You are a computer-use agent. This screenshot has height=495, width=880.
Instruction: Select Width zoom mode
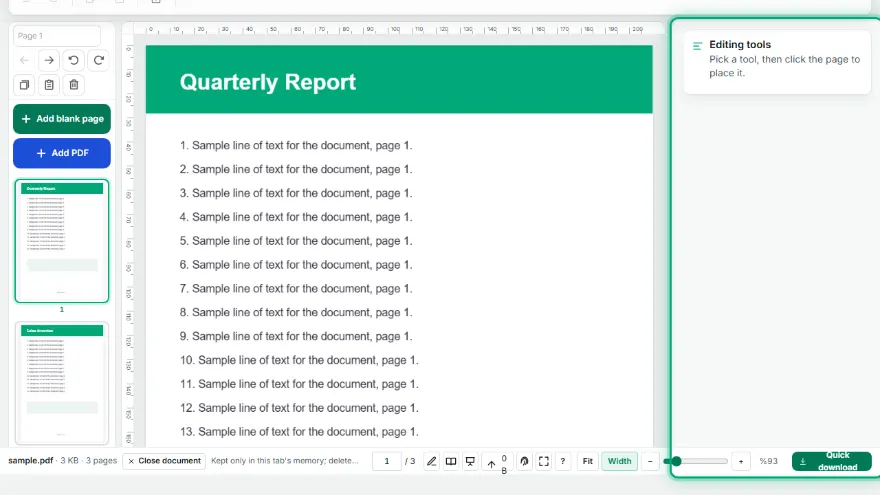[620, 461]
